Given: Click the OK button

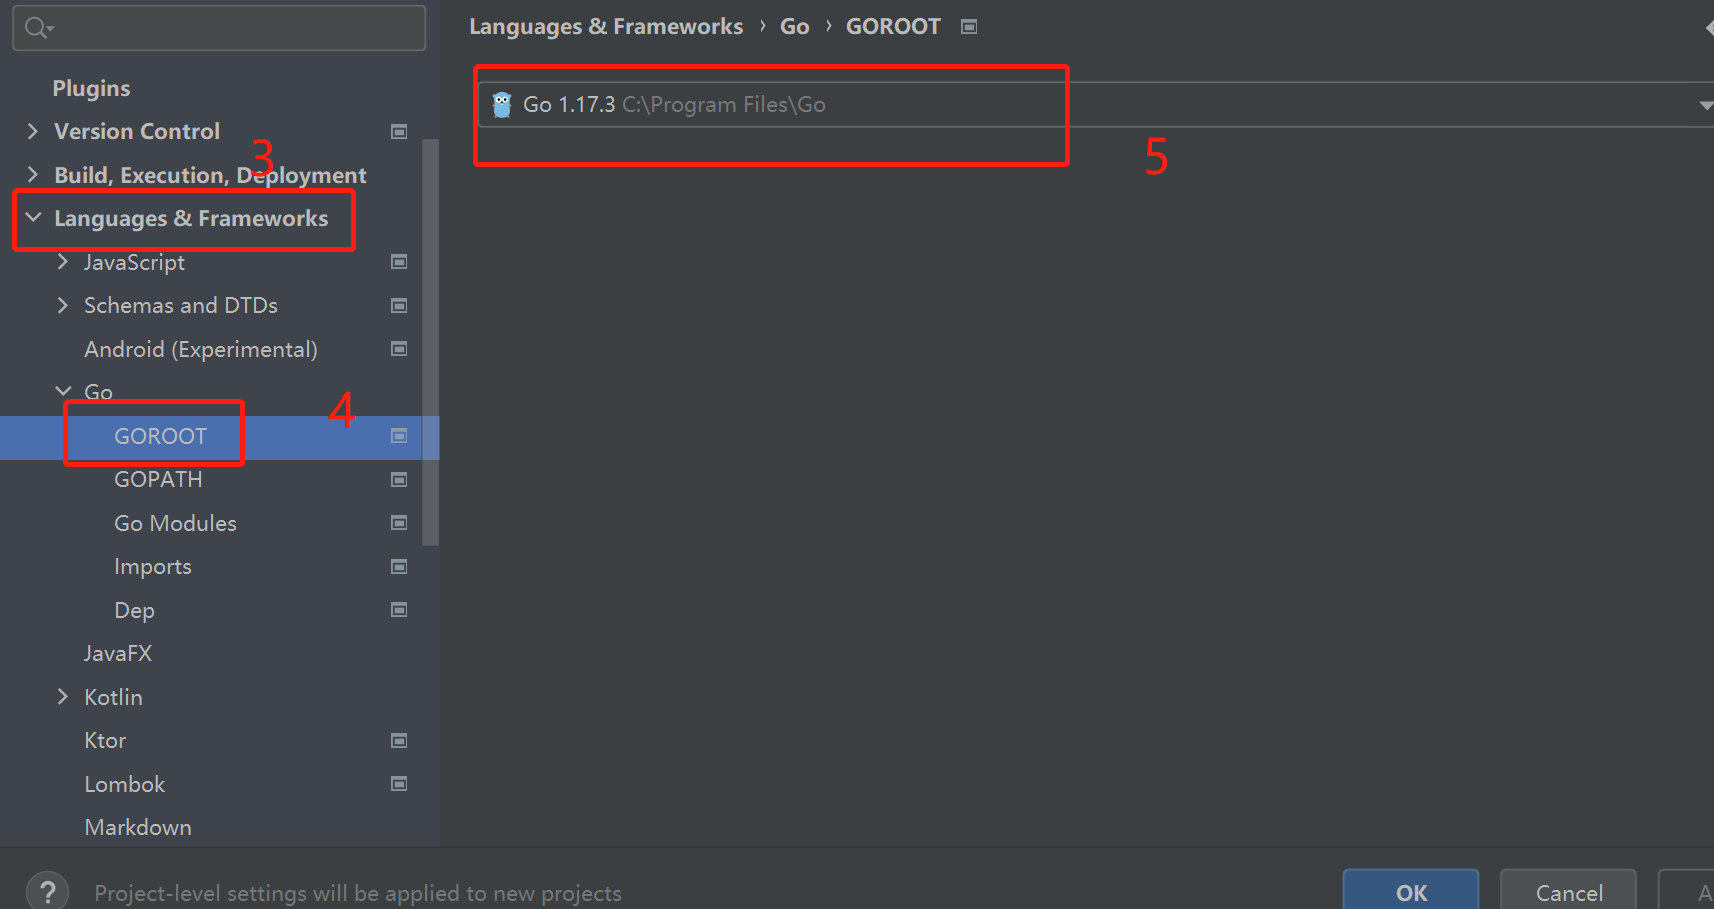Looking at the screenshot, I should point(1411,890).
